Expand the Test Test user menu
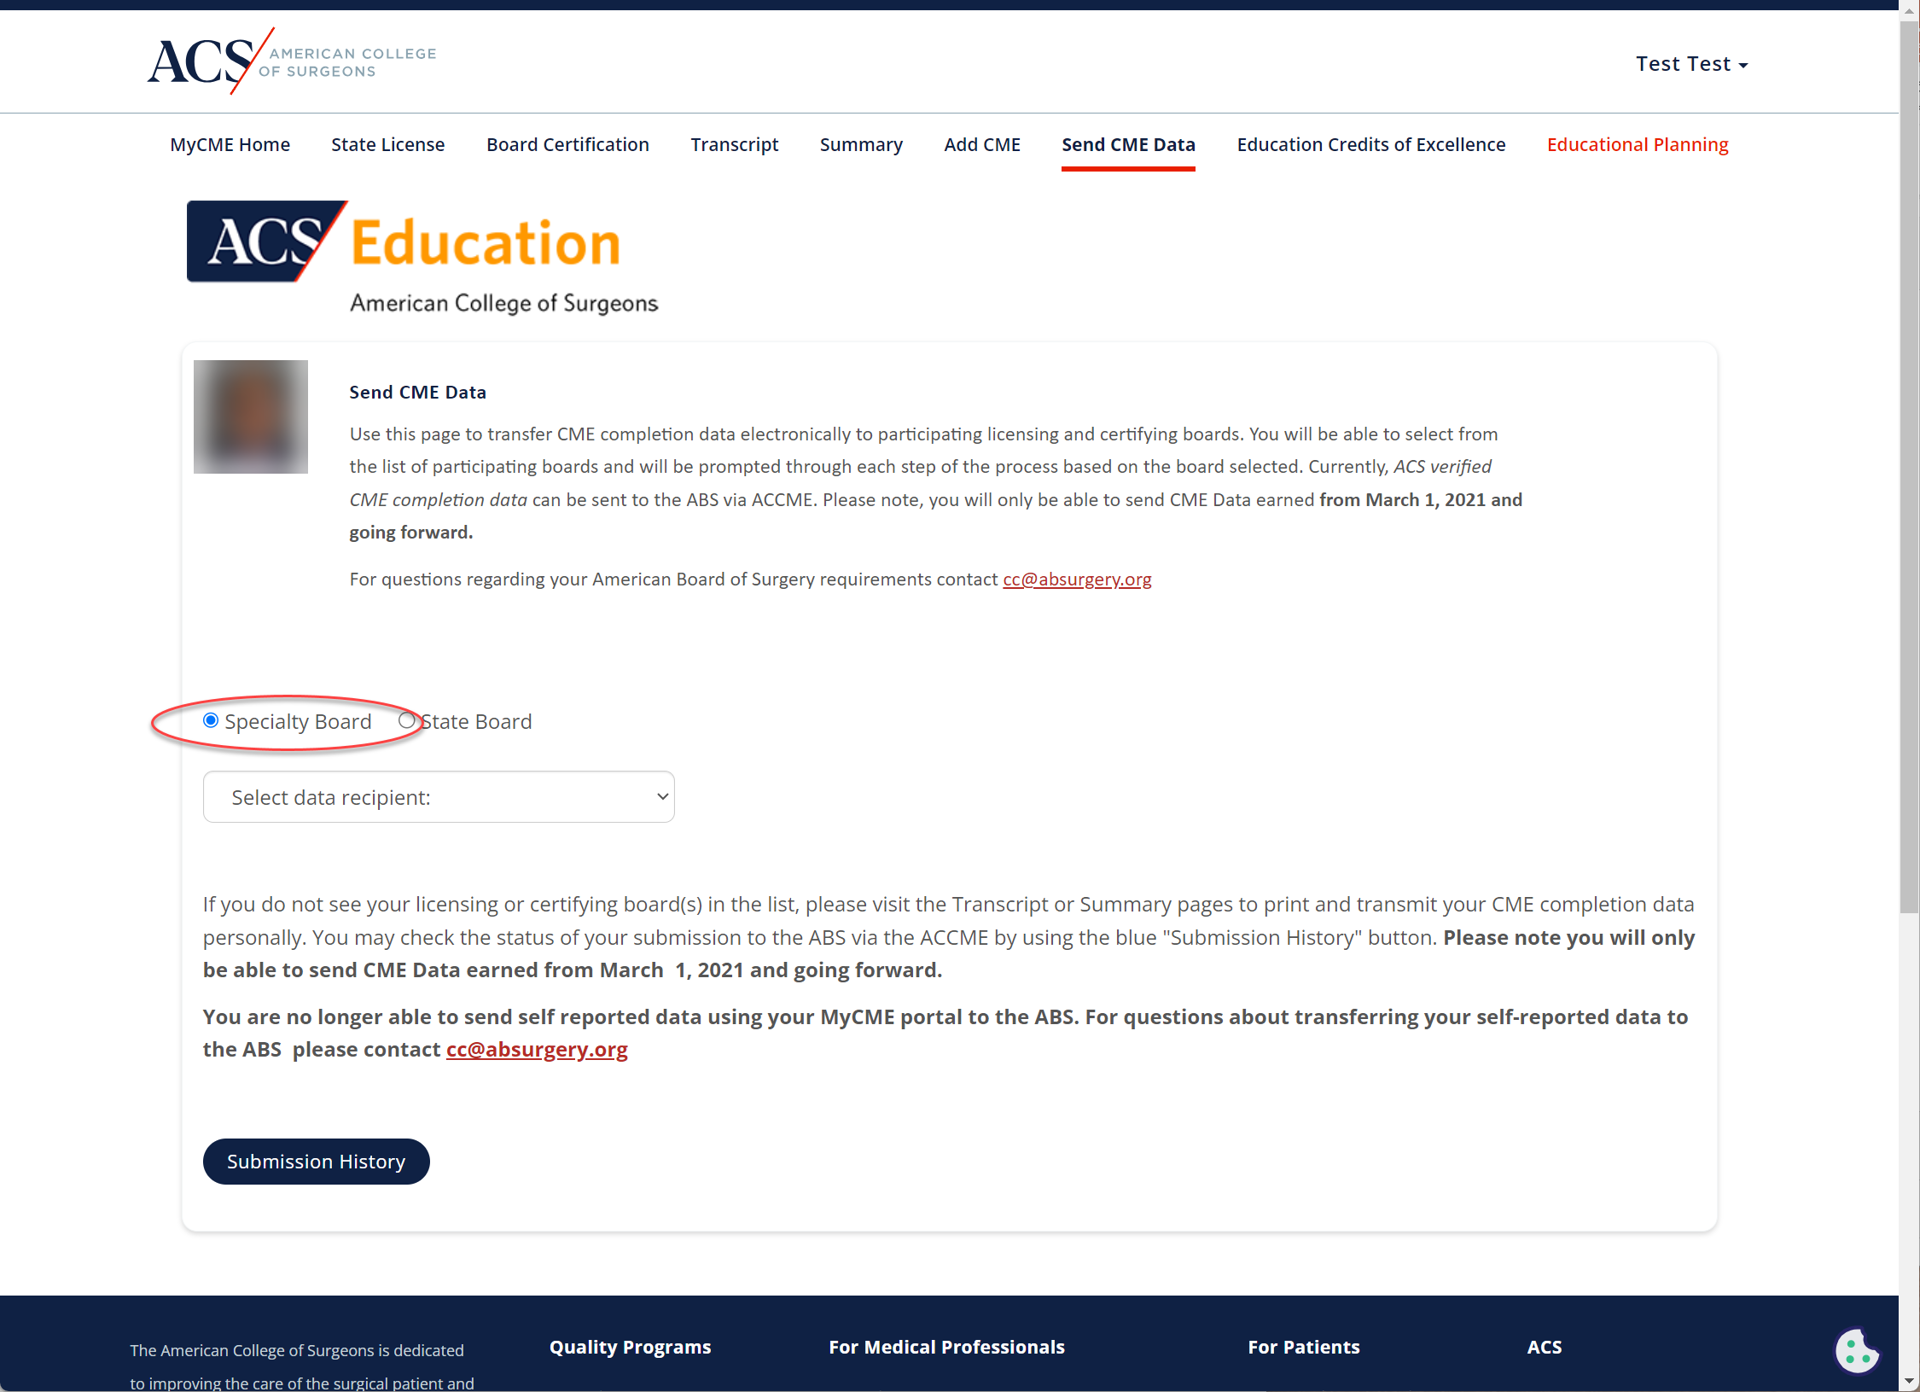Screen dimensions: 1920x1392 tap(1691, 64)
